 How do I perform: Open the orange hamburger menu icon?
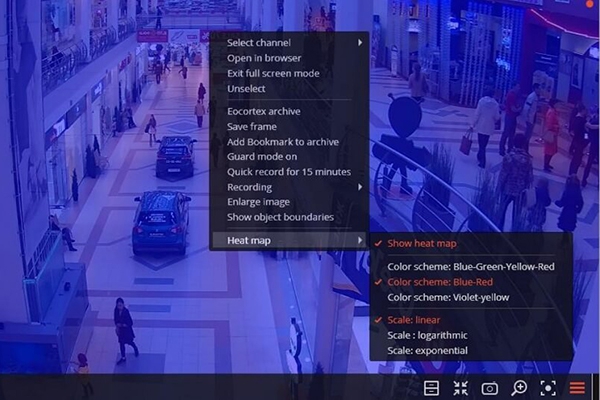(577, 388)
